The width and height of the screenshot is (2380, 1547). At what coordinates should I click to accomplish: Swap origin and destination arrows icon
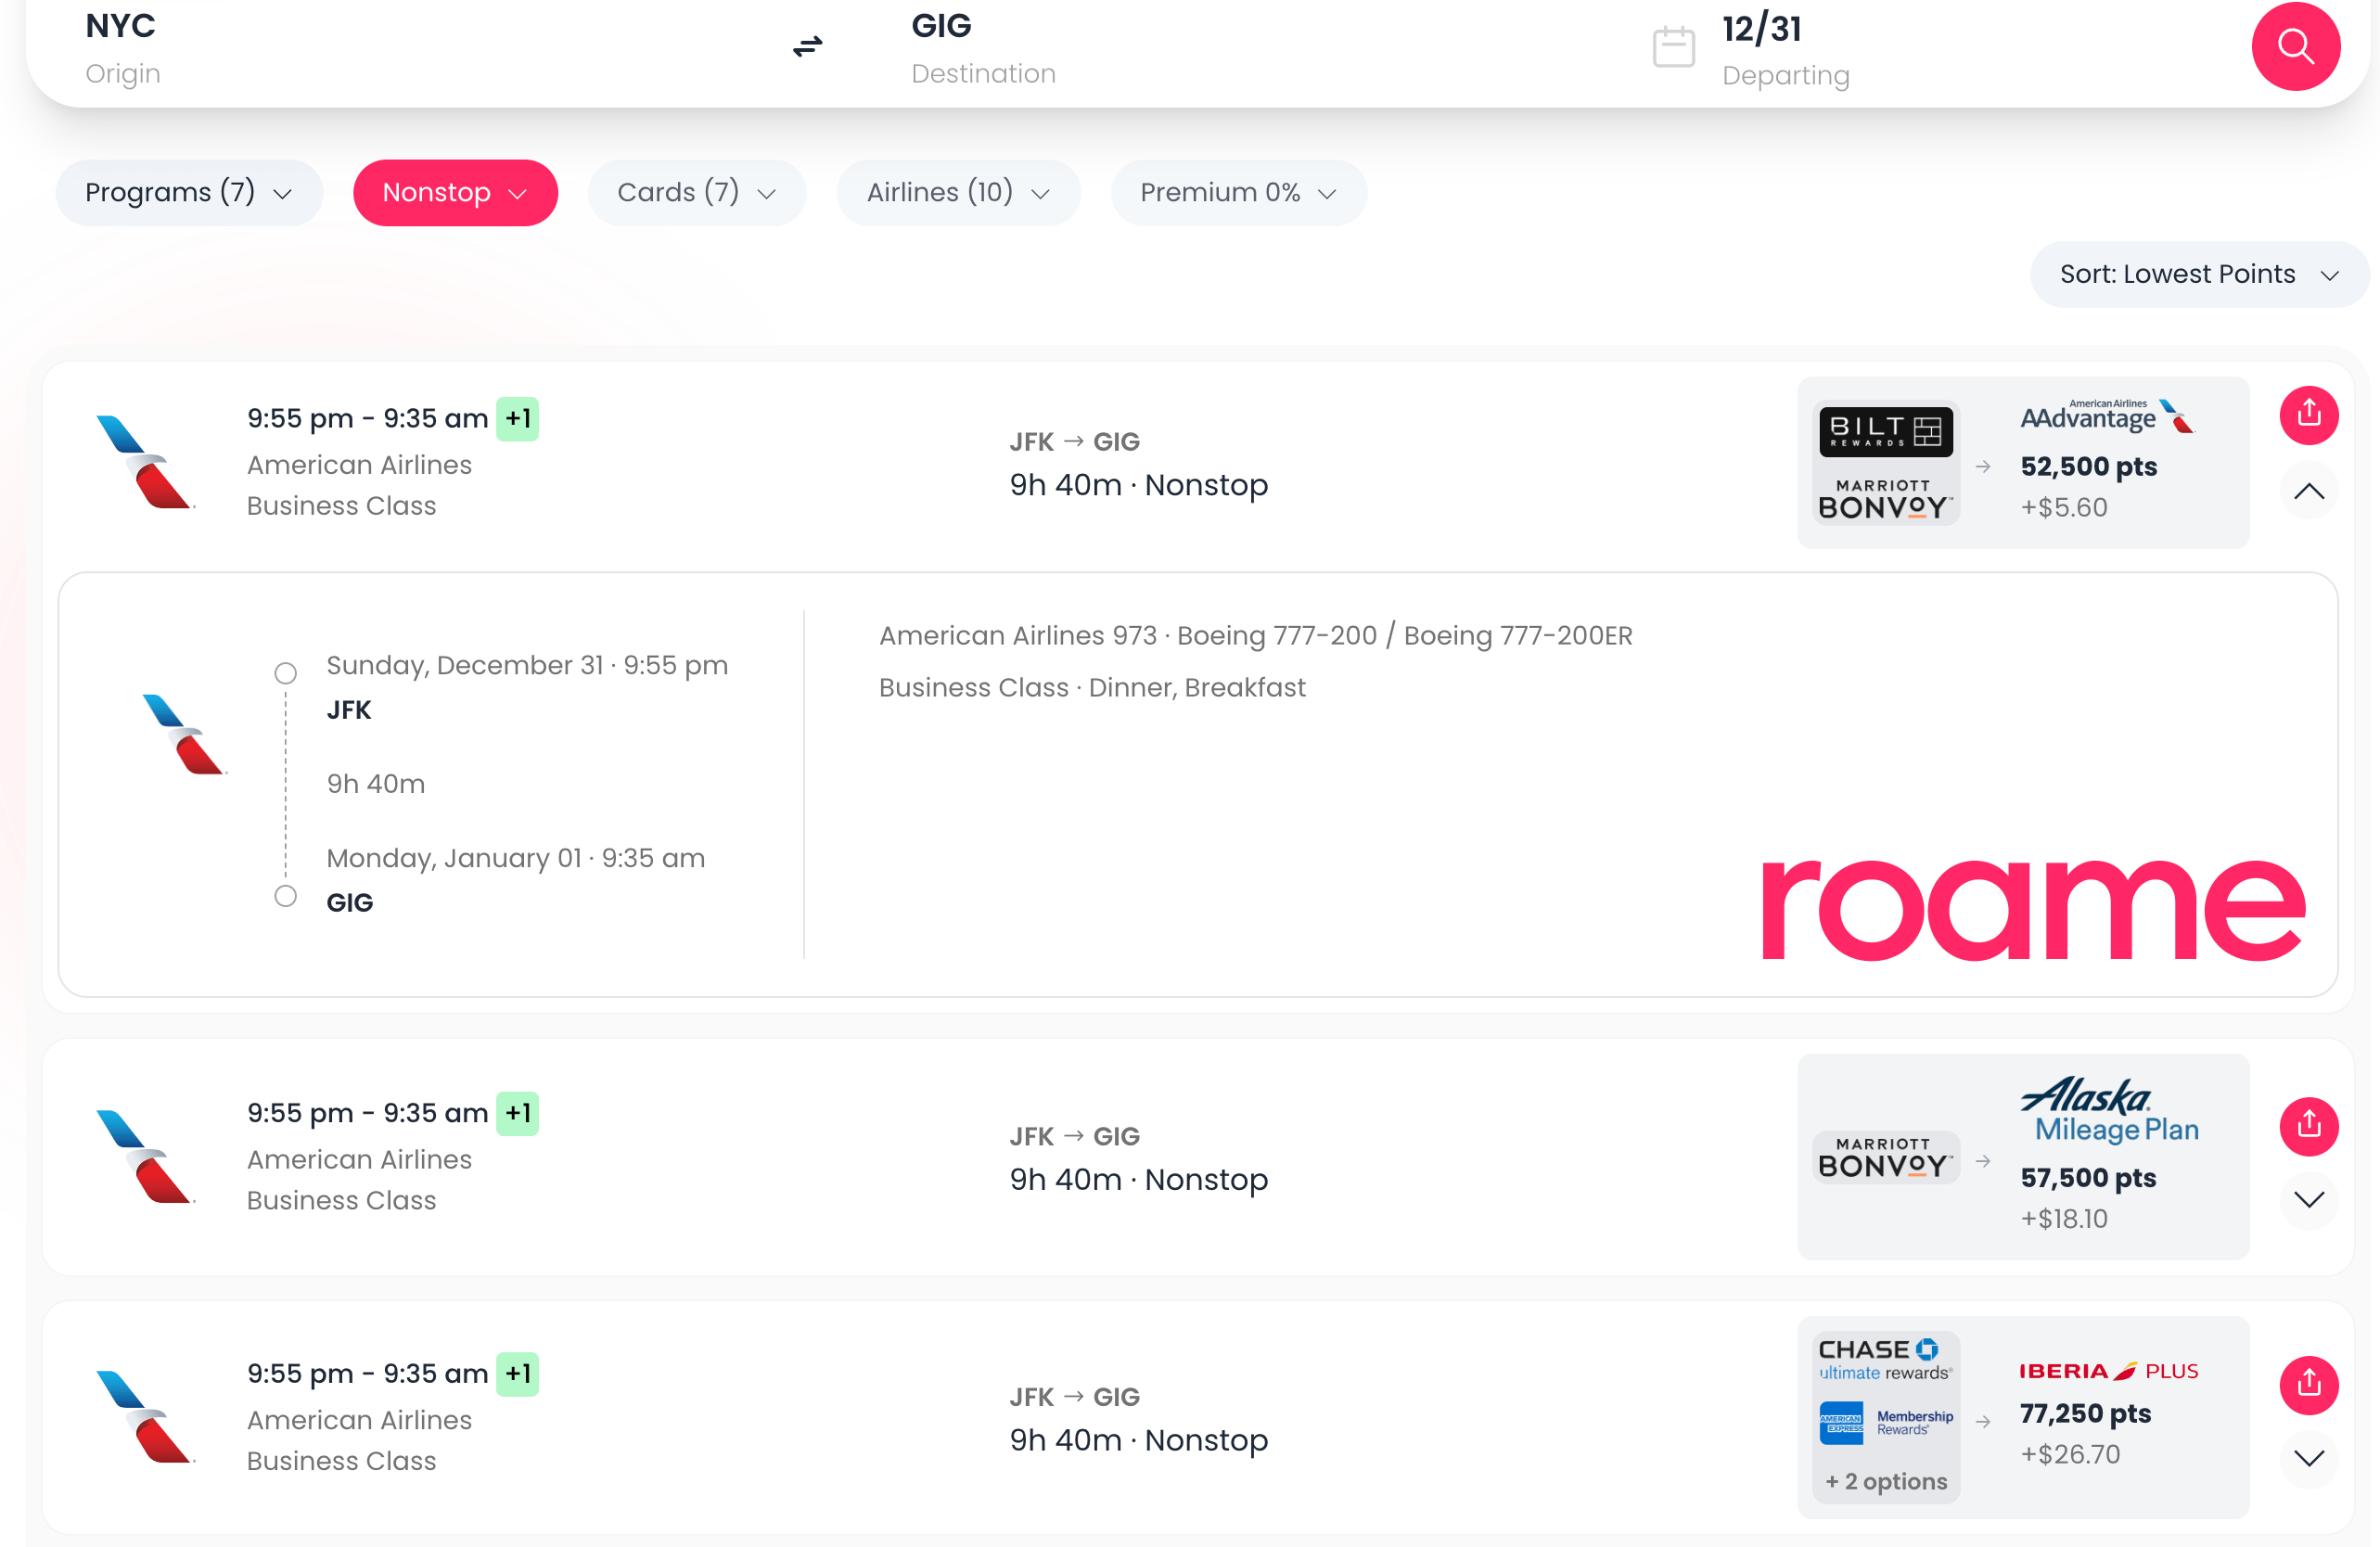point(807,46)
